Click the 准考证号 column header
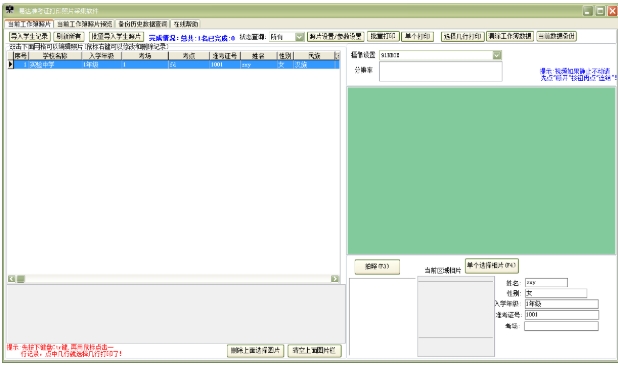The width and height of the screenshot is (618, 367). tap(225, 56)
